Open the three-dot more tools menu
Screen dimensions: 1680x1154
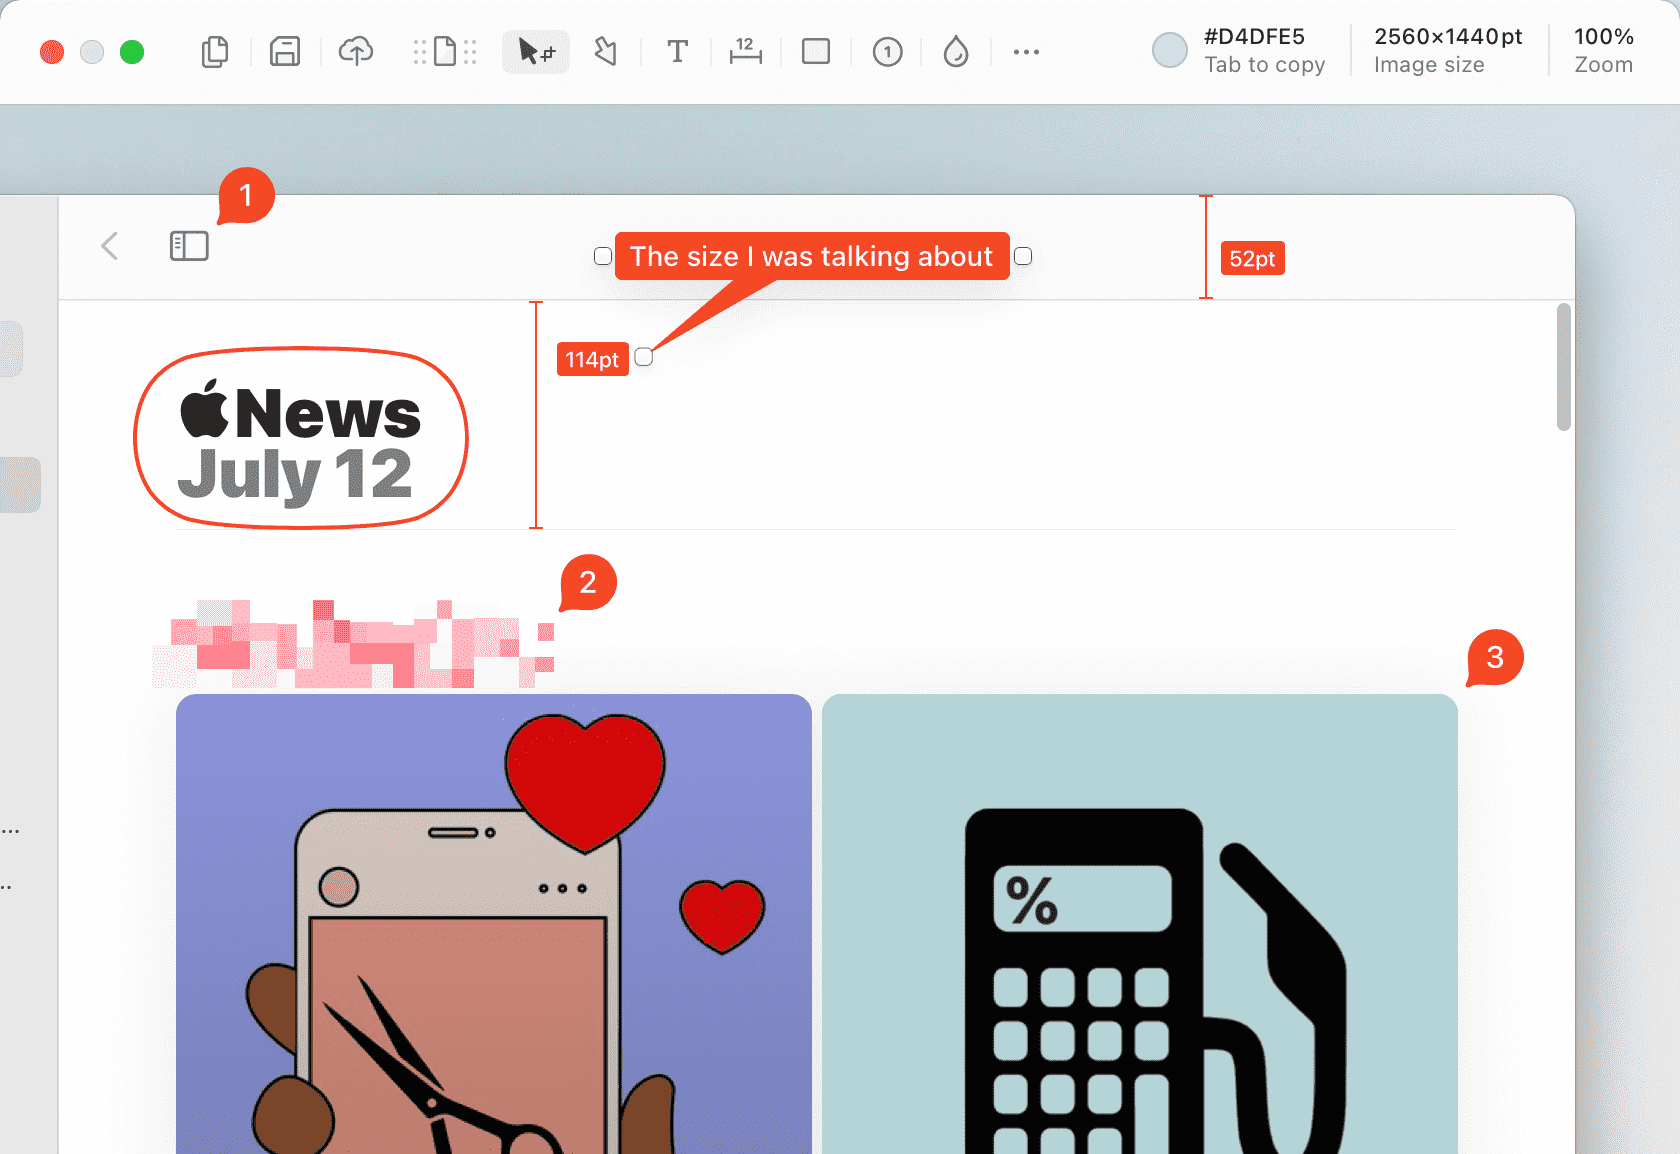point(1026,52)
